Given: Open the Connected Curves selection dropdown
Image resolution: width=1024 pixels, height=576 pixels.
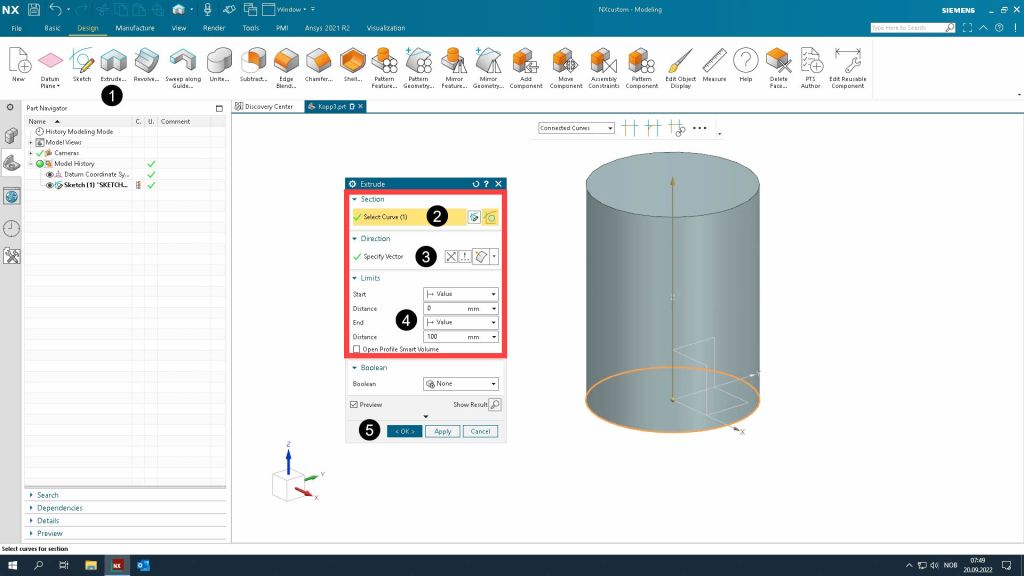Looking at the screenshot, I should (x=577, y=128).
